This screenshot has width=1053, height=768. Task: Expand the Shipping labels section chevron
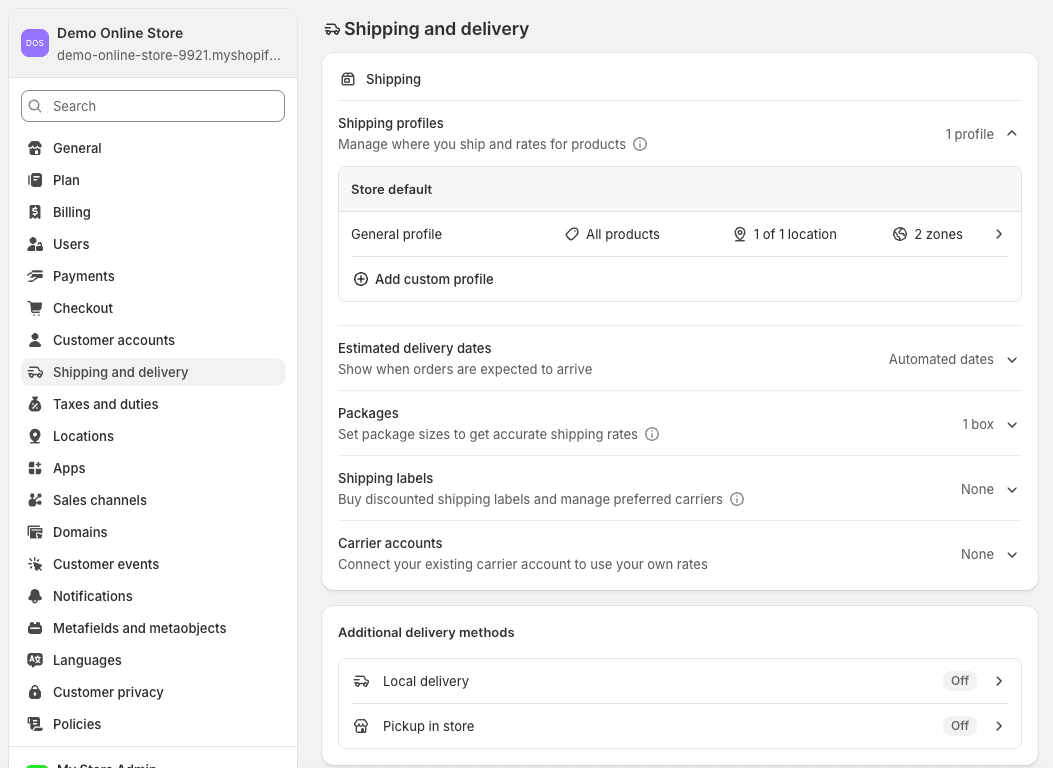[1012, 490]
